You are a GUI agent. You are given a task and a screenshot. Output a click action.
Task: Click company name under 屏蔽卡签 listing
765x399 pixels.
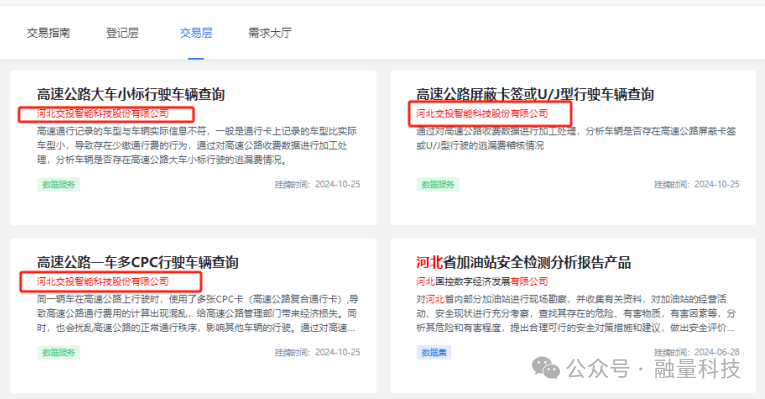[482, 114]
